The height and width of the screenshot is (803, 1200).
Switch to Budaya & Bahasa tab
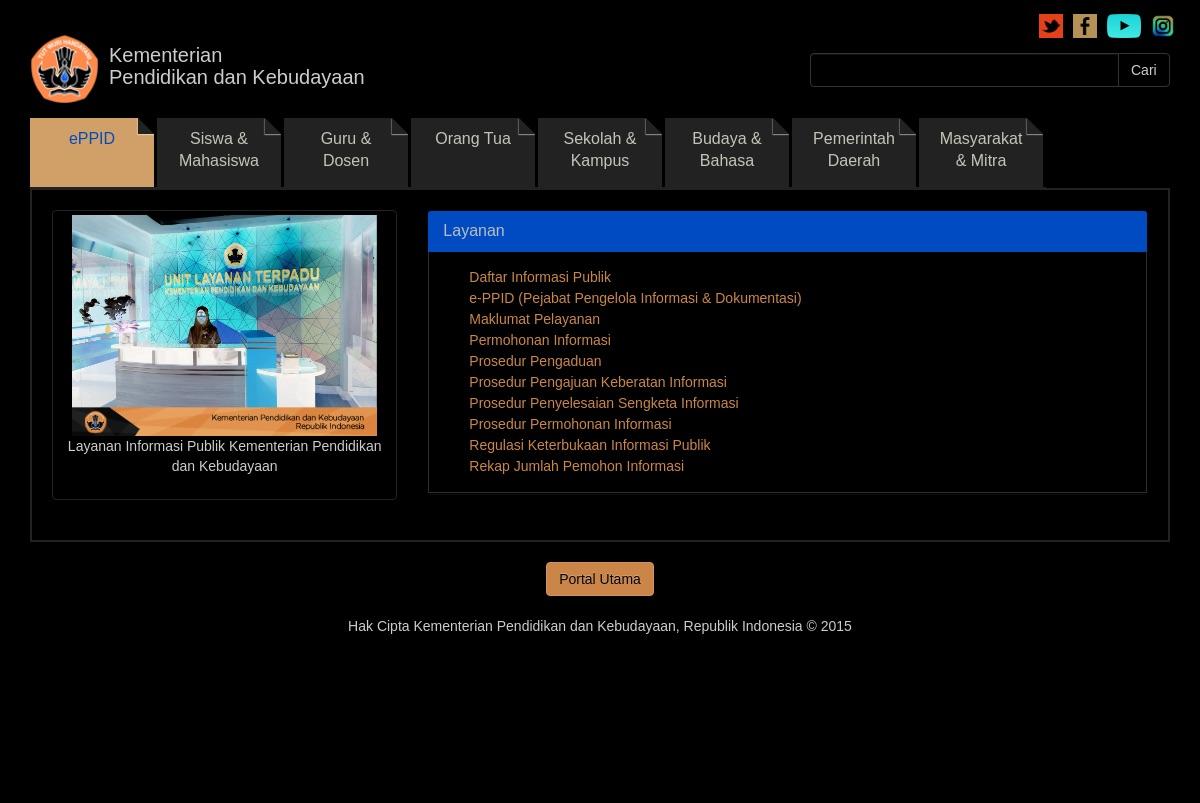point(727,152)
